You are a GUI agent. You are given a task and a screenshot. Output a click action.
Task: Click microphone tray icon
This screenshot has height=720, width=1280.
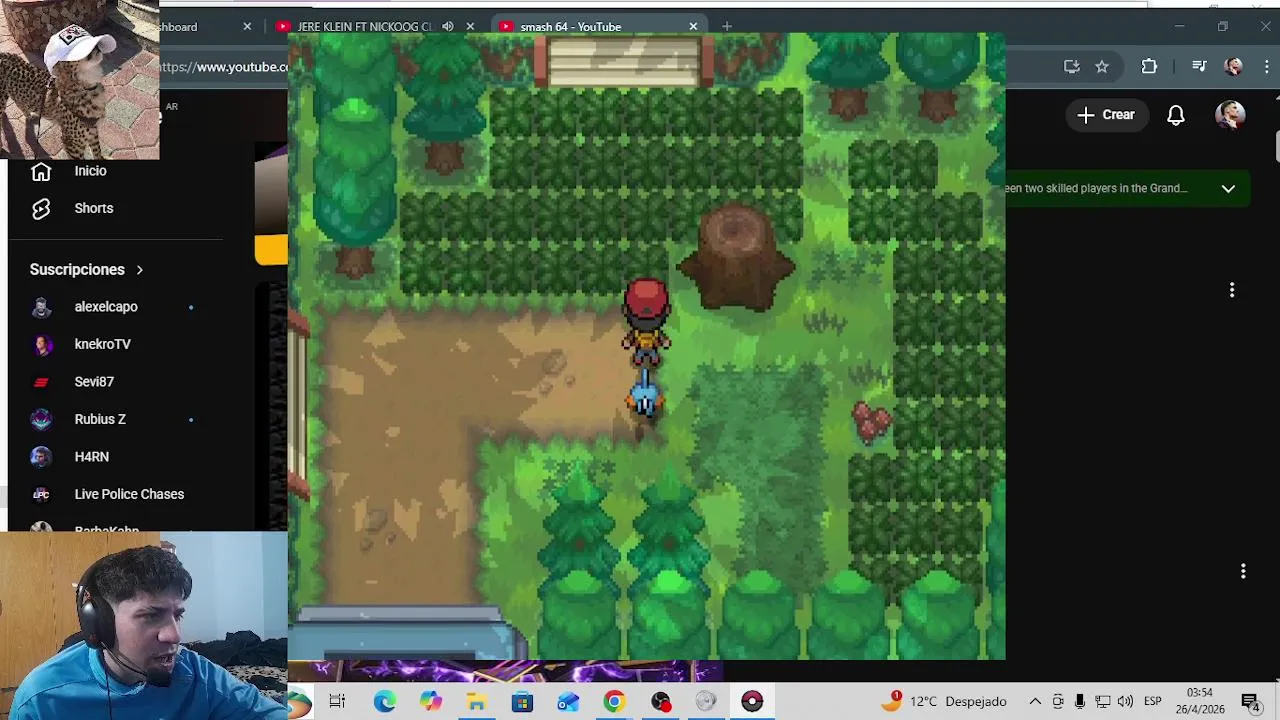1080,702
